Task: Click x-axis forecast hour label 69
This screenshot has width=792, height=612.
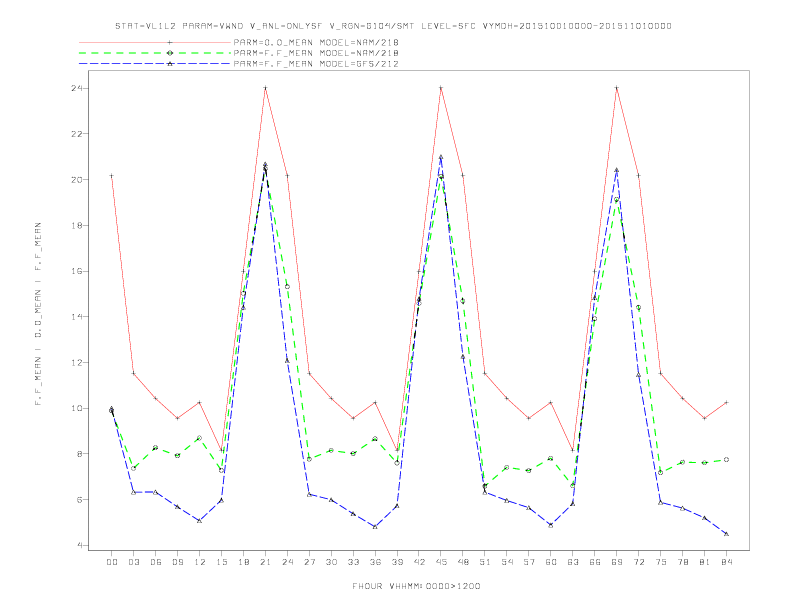Action: pyautogui.click(x=617, y=562)
